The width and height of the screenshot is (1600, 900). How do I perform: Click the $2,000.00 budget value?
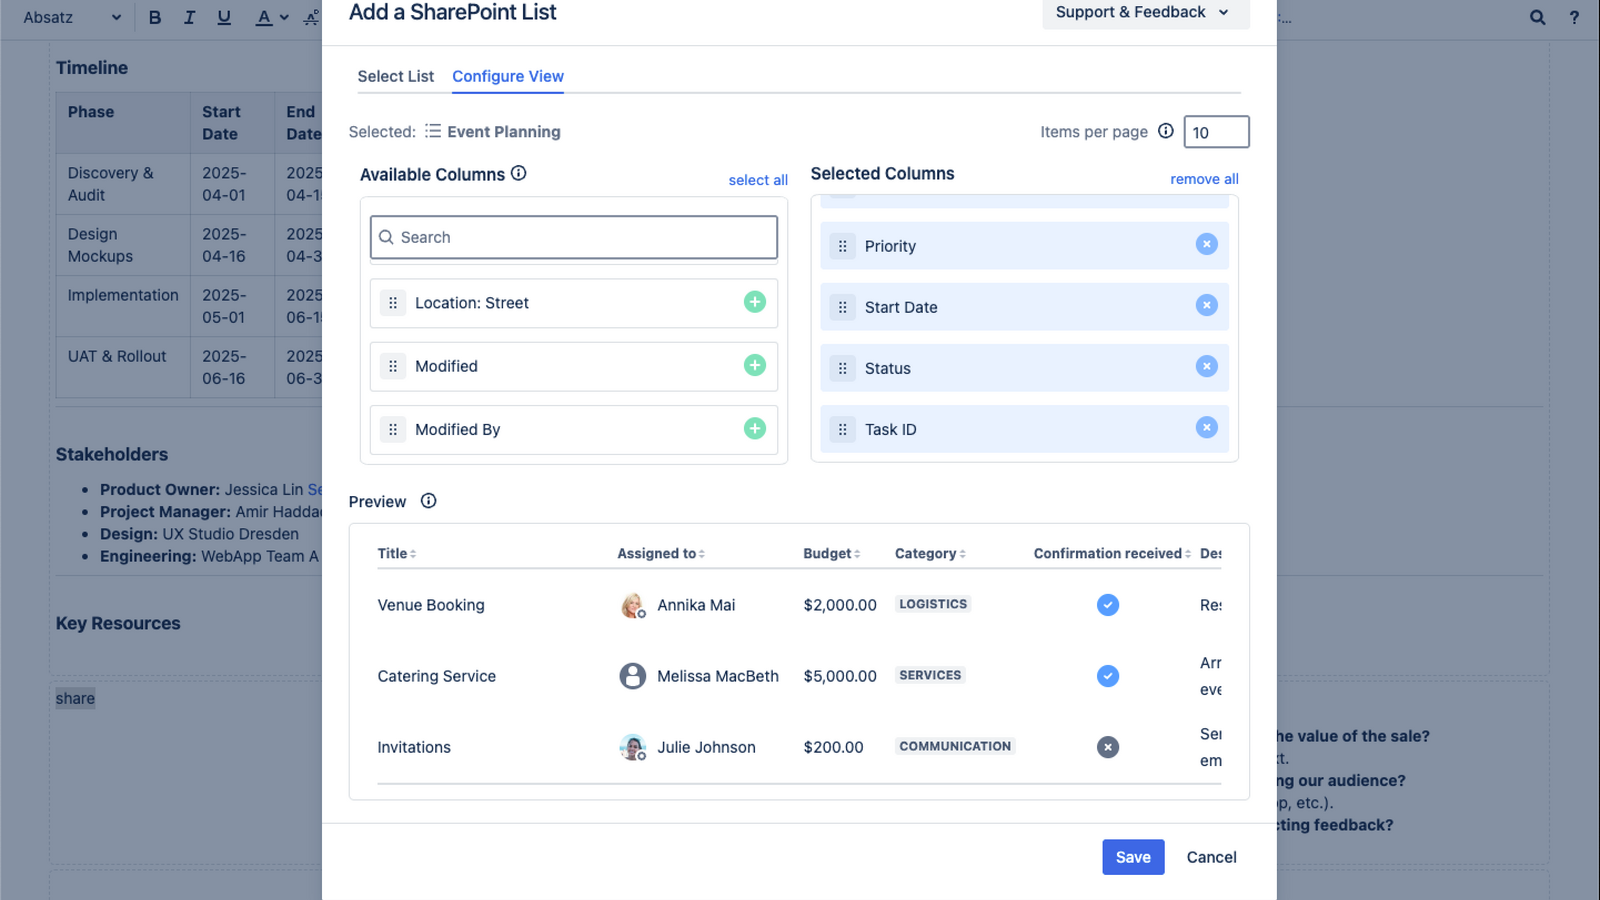coord(840,605)
